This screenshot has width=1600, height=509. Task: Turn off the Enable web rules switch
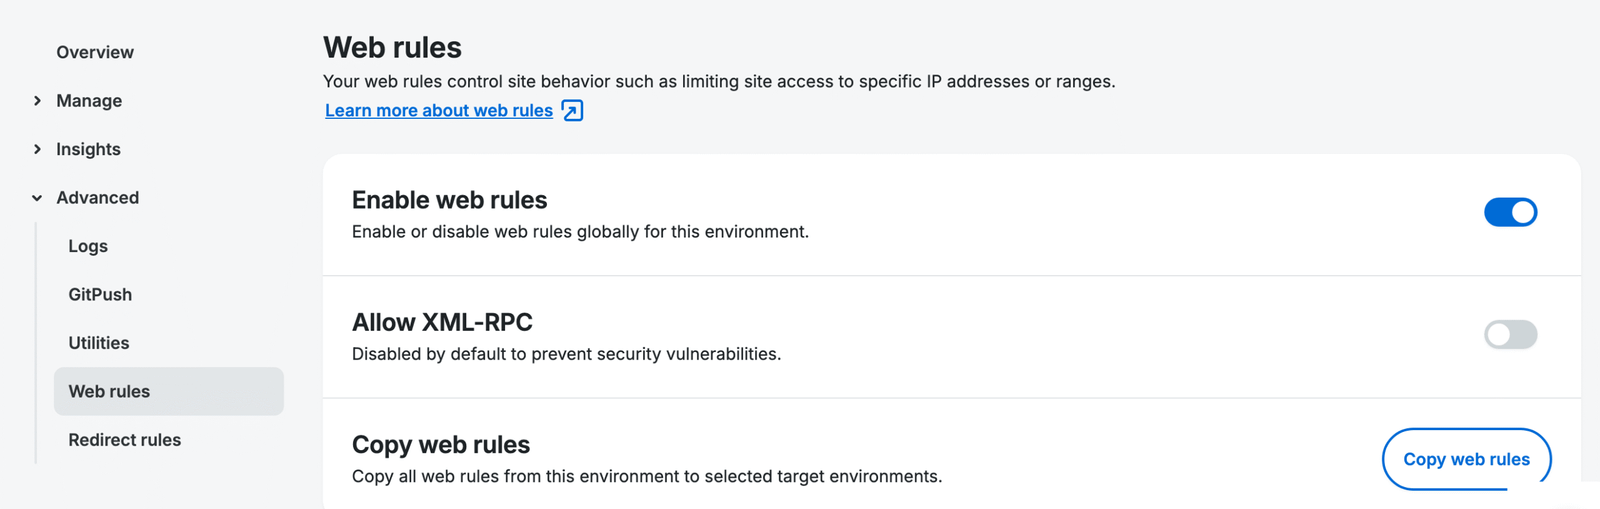pyautogui.click(x=1509, y=212)
